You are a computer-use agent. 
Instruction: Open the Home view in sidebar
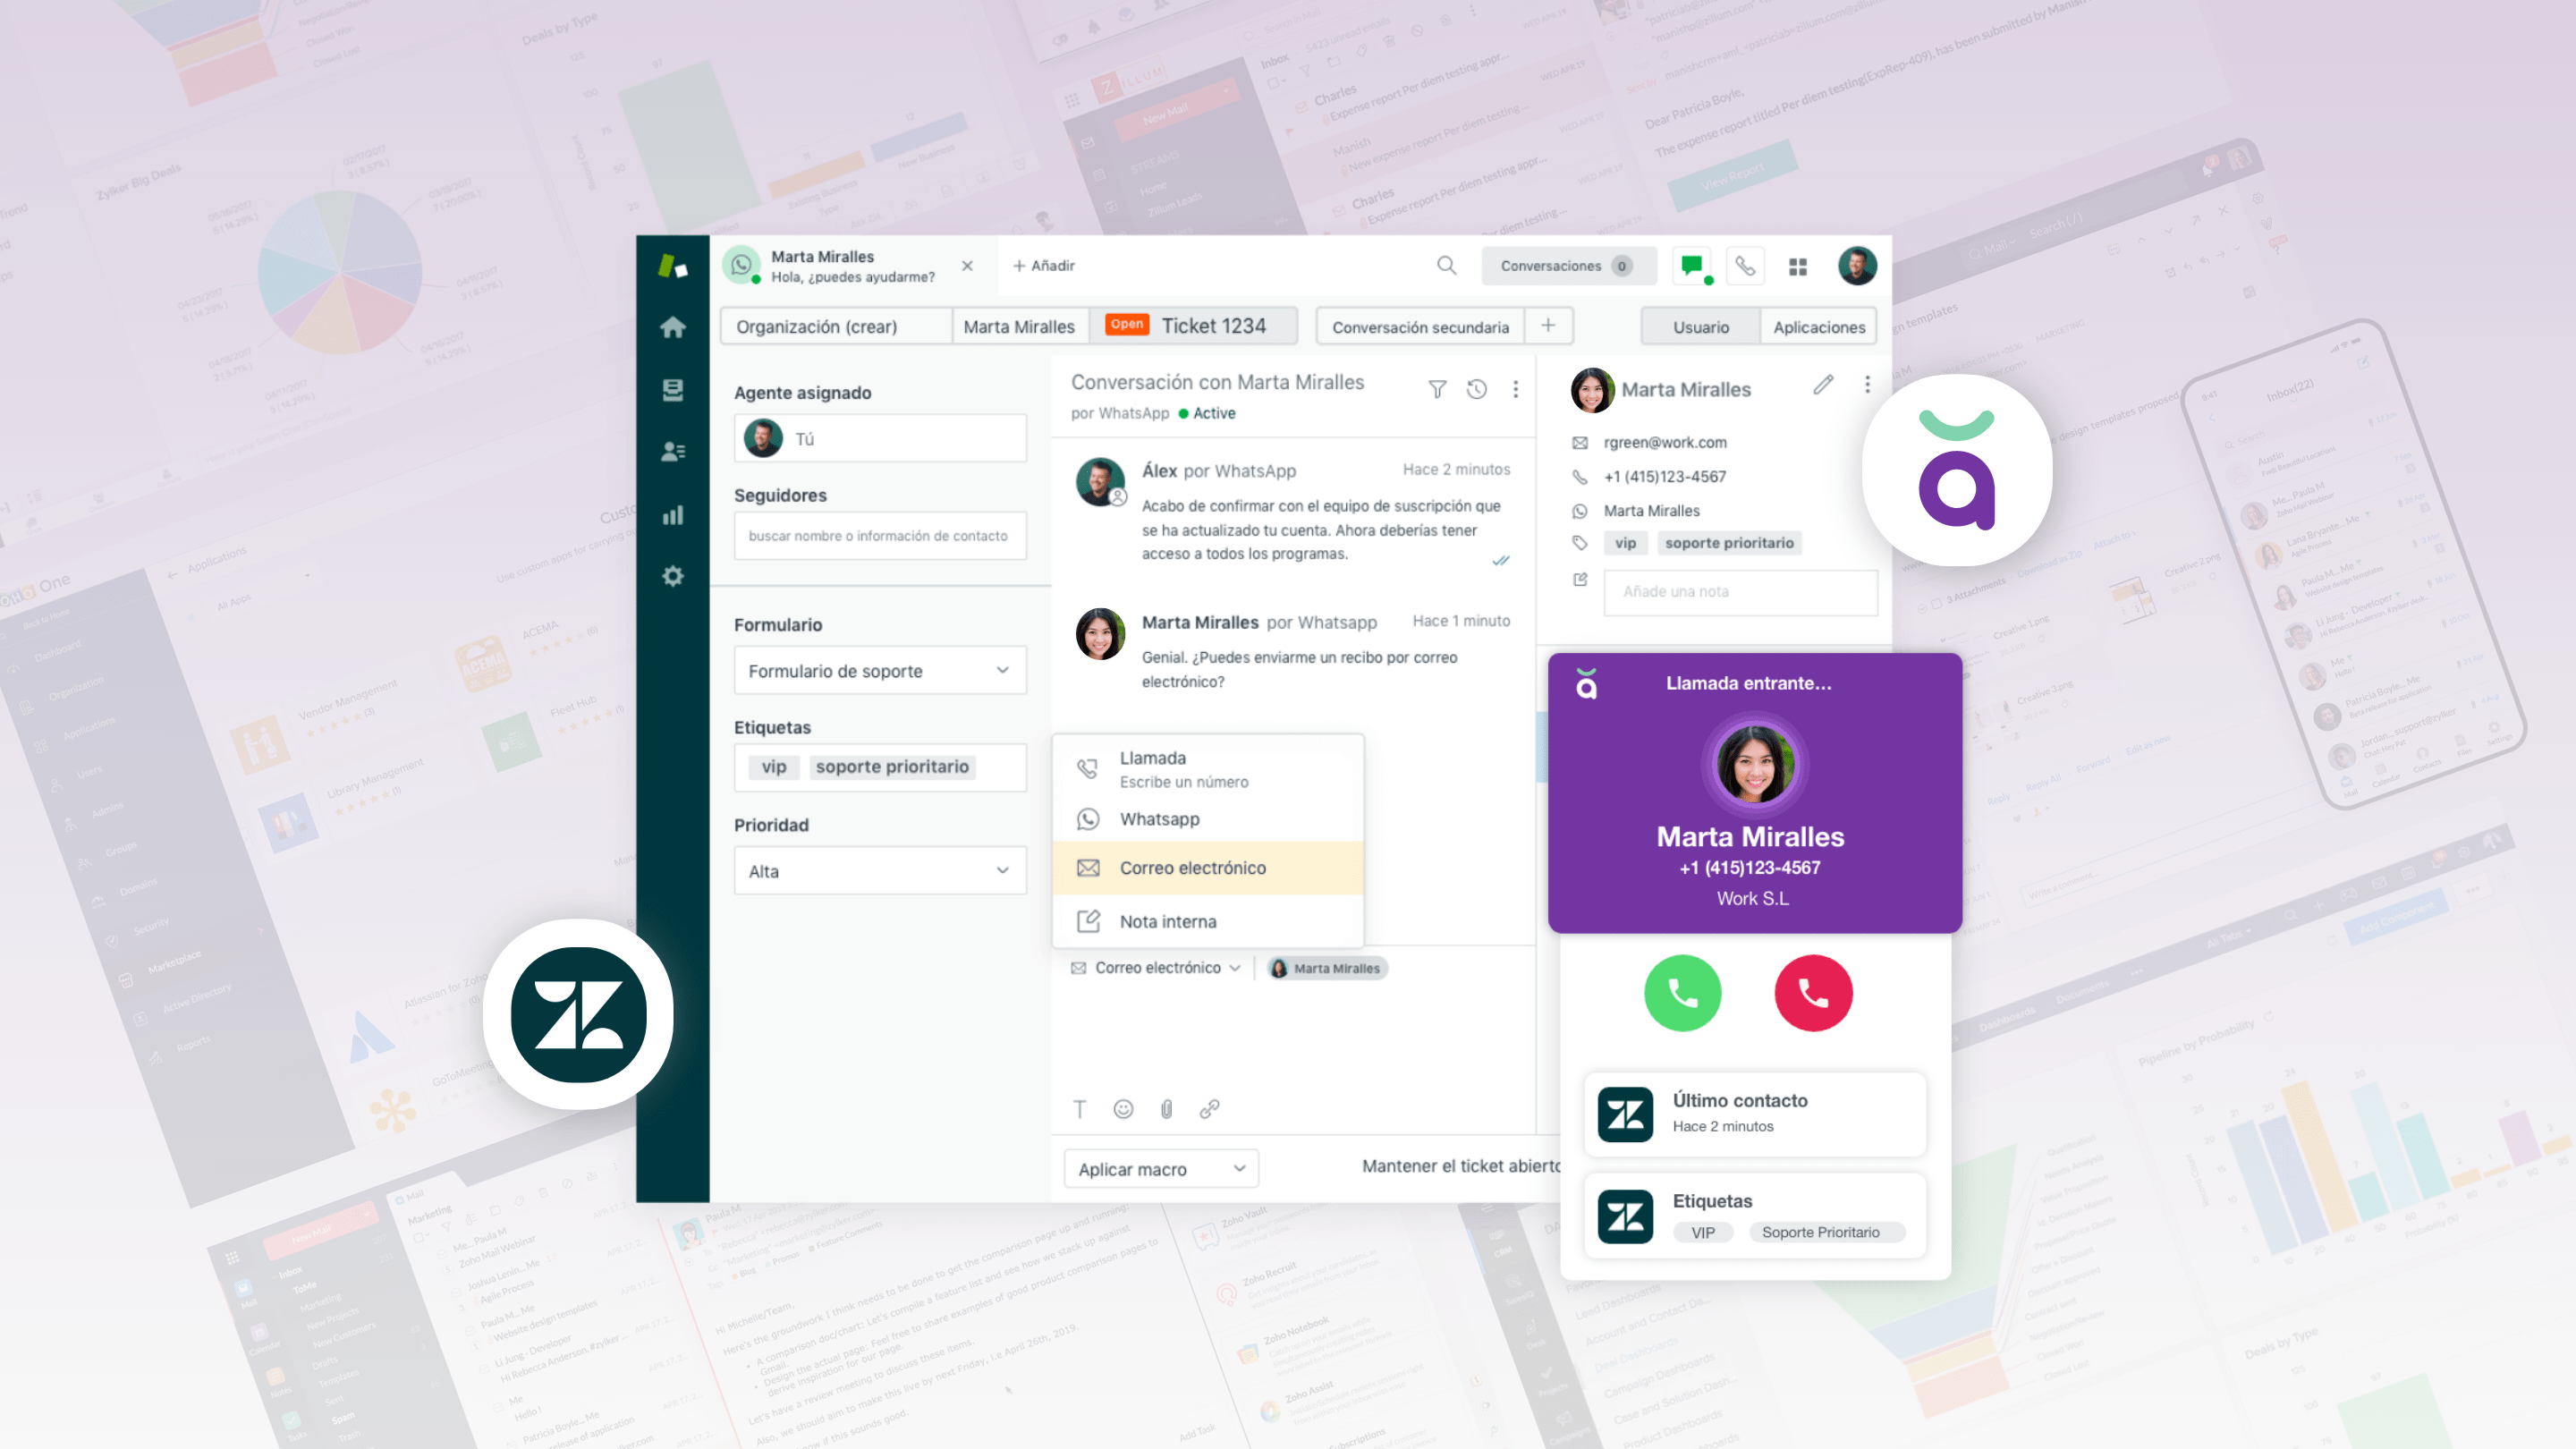(673, 327)
